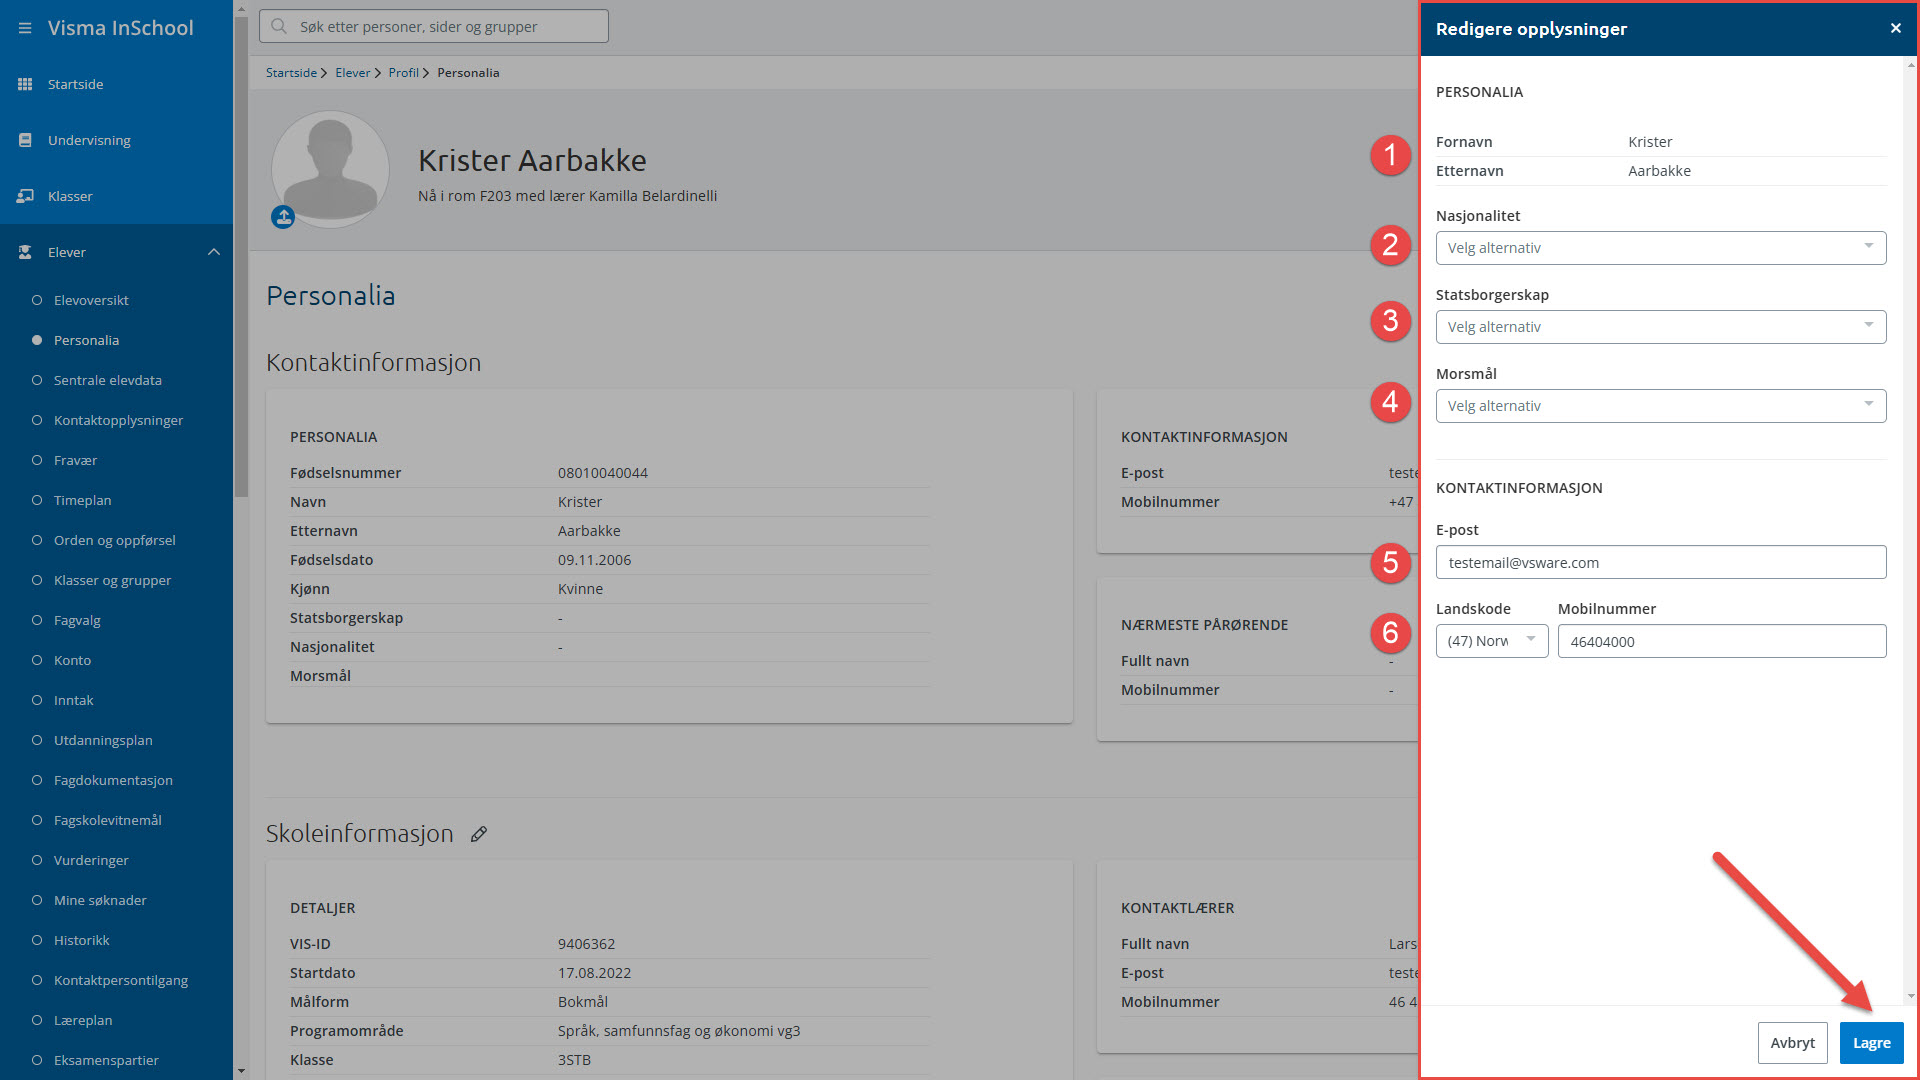Click the Elever student icon

tap(25, 252)
